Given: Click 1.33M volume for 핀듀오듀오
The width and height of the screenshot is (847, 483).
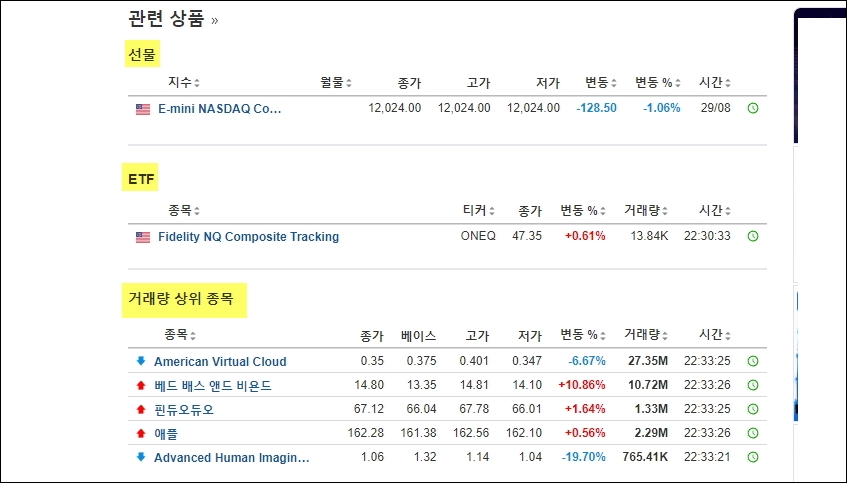Looking at the screenshot, I should click(651, 409).
